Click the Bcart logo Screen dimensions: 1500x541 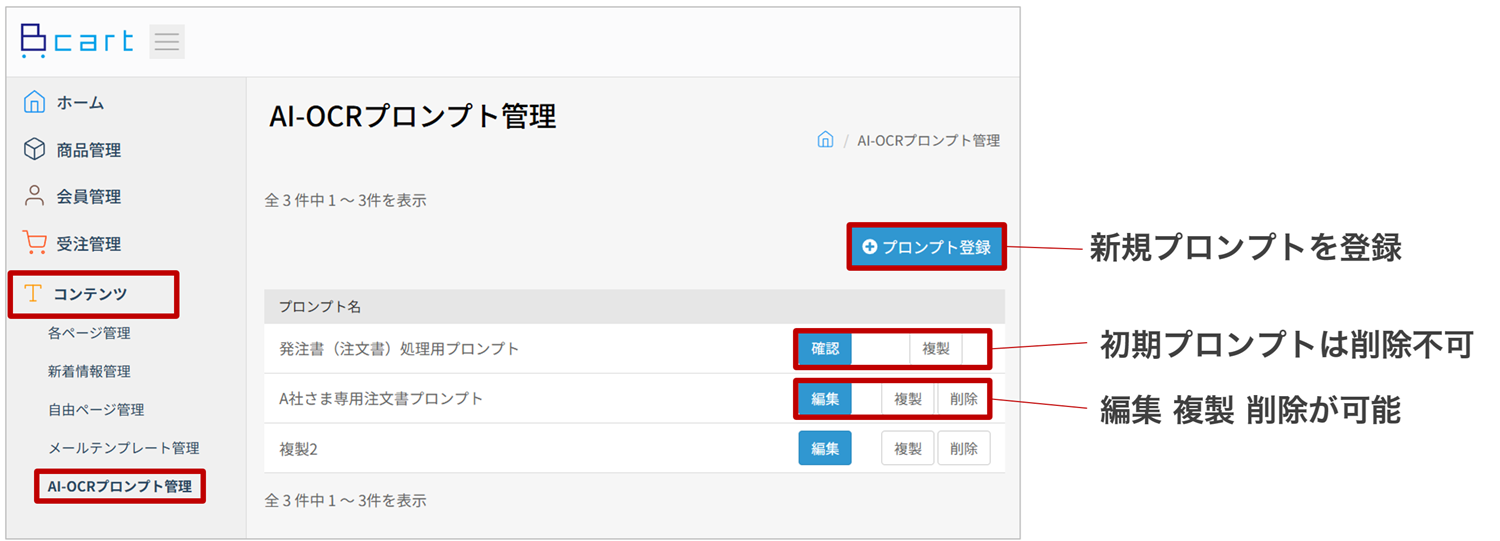point(76,41)
